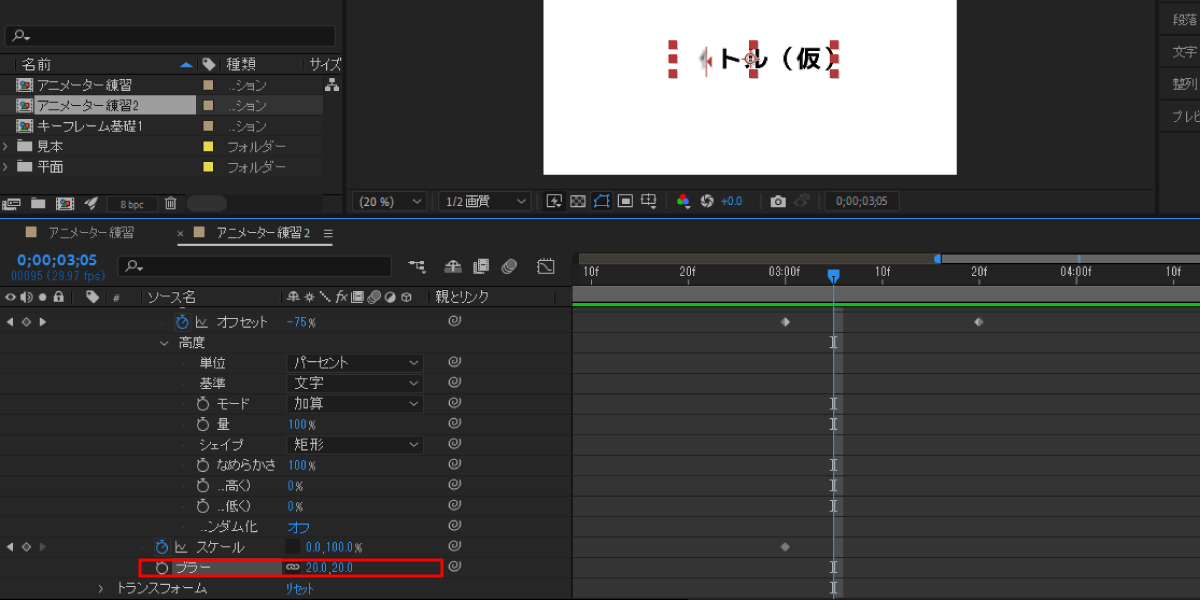Toggle mask and shape path visibility icon
Viewport: 1200px width, 600px height.
coord(601,201)
